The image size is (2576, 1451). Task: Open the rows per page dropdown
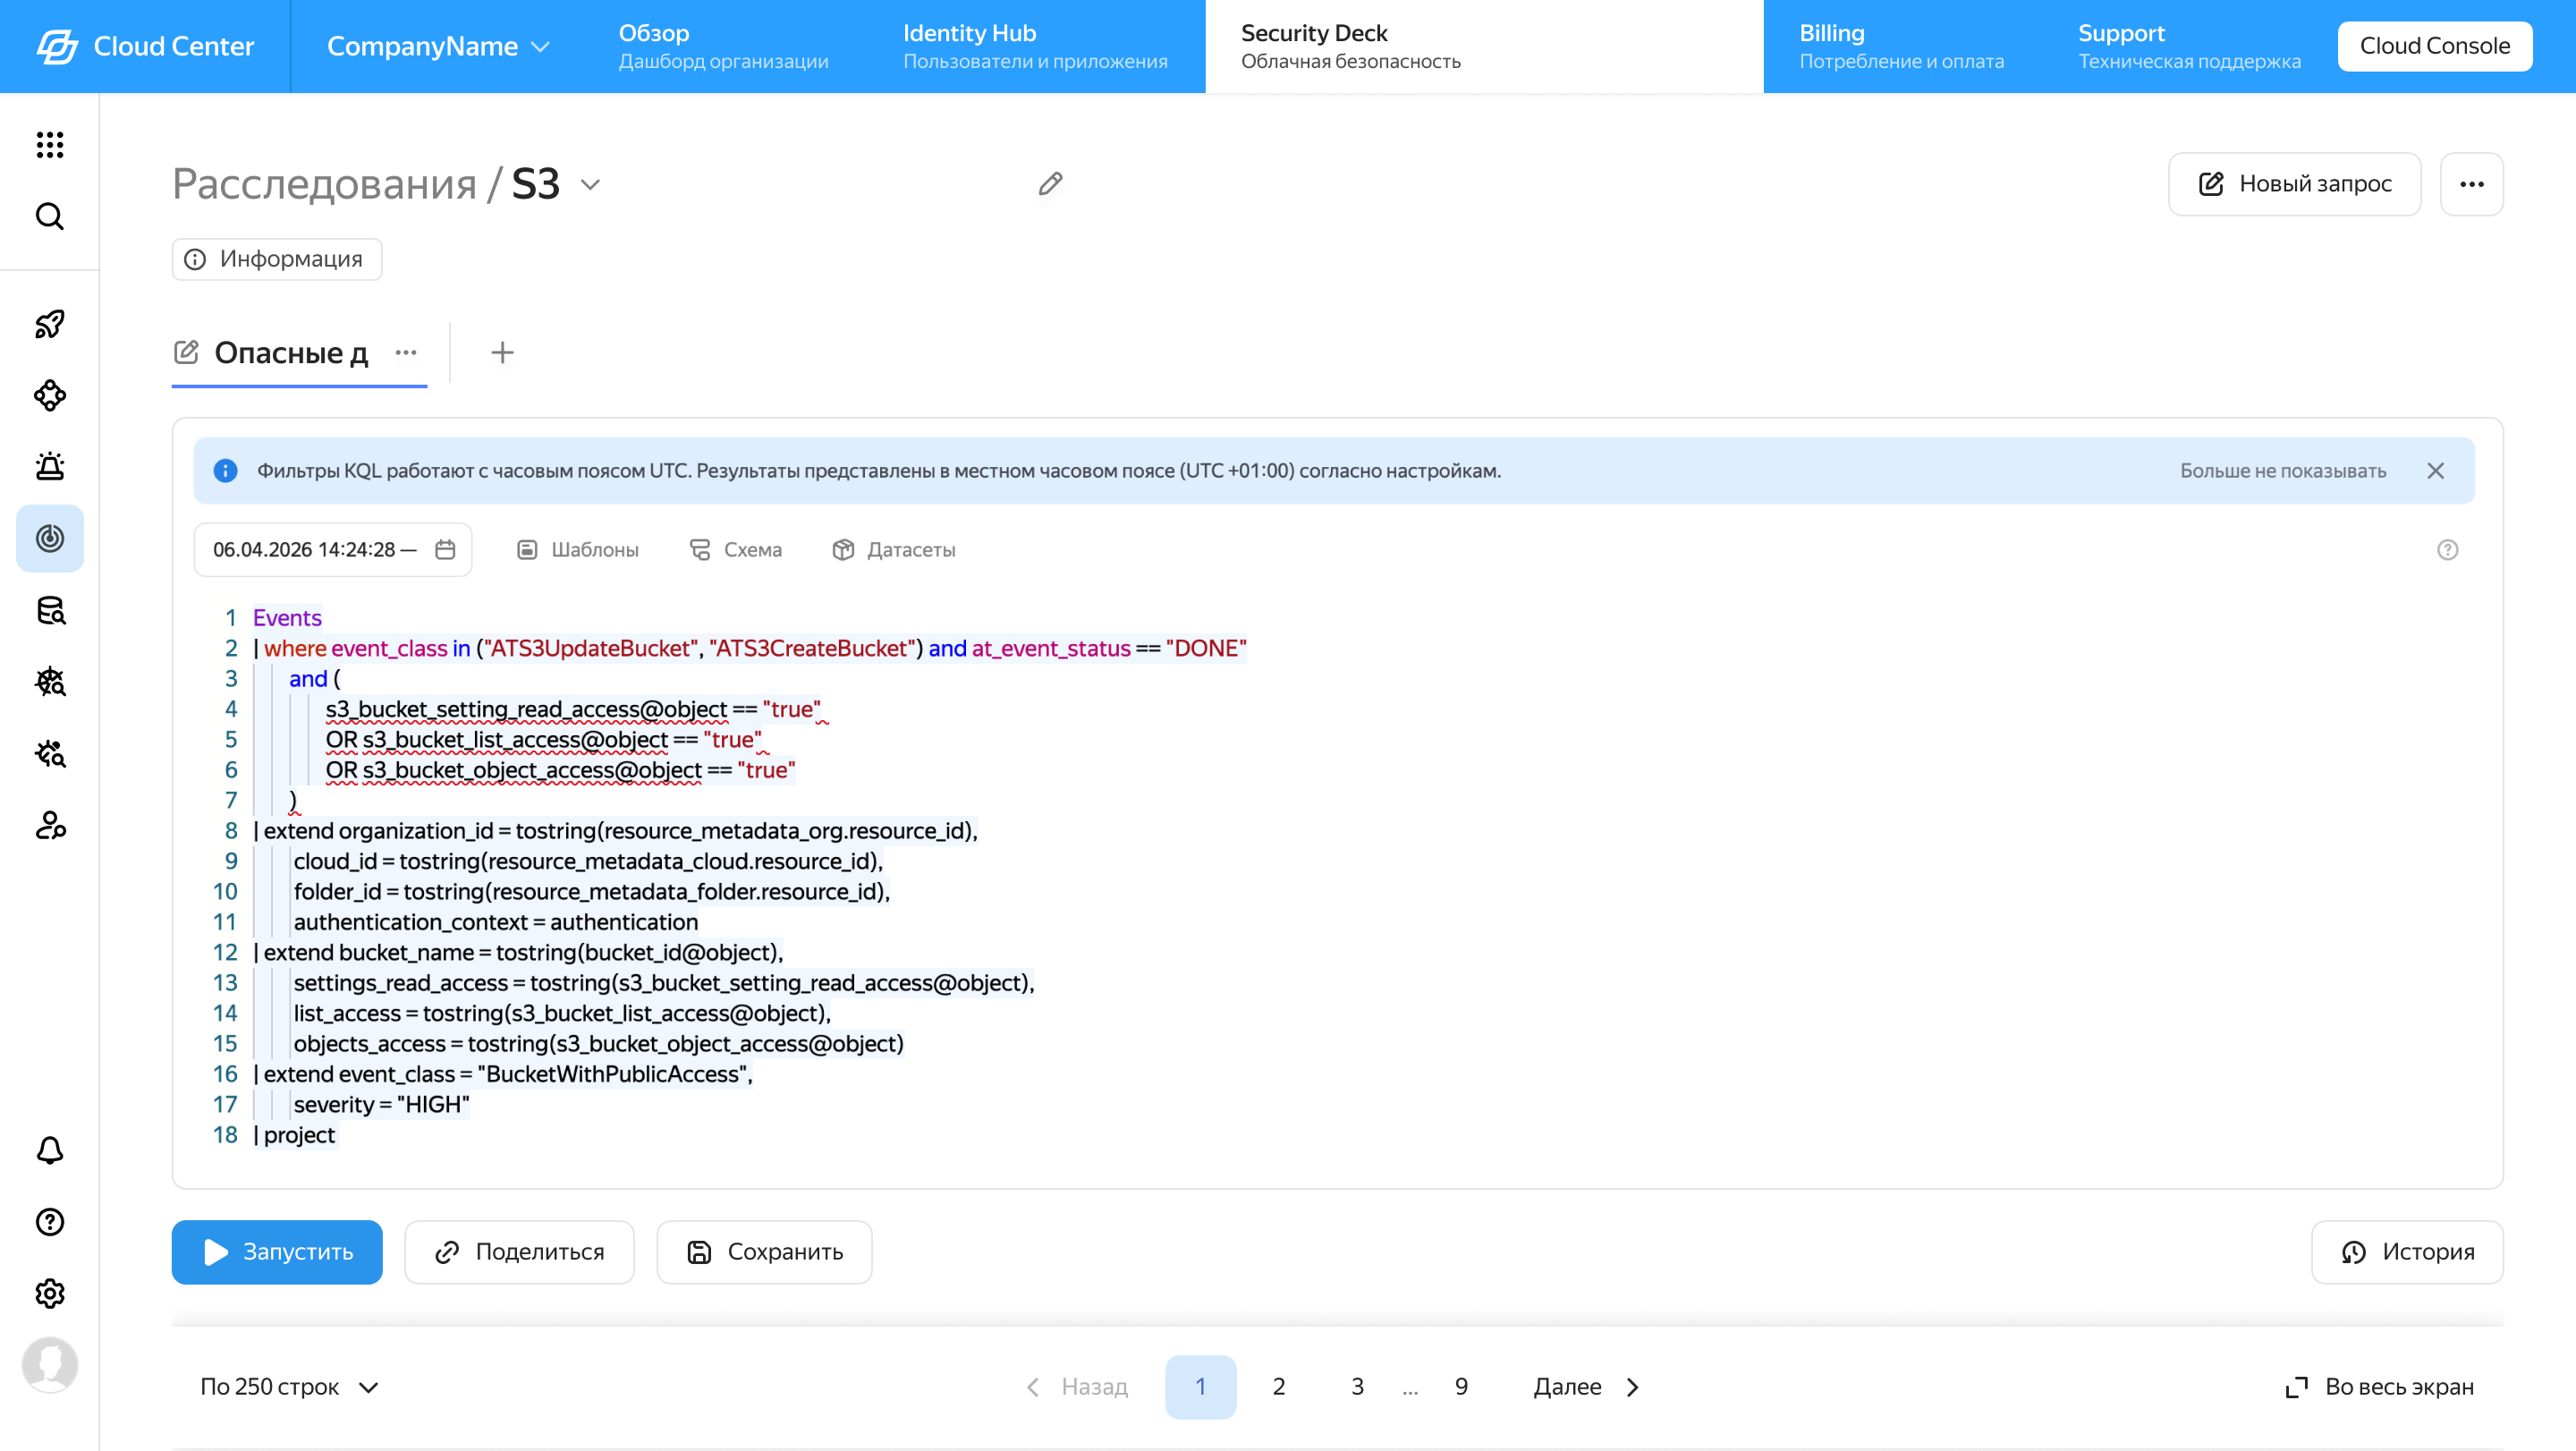(x=289, y=1386)
